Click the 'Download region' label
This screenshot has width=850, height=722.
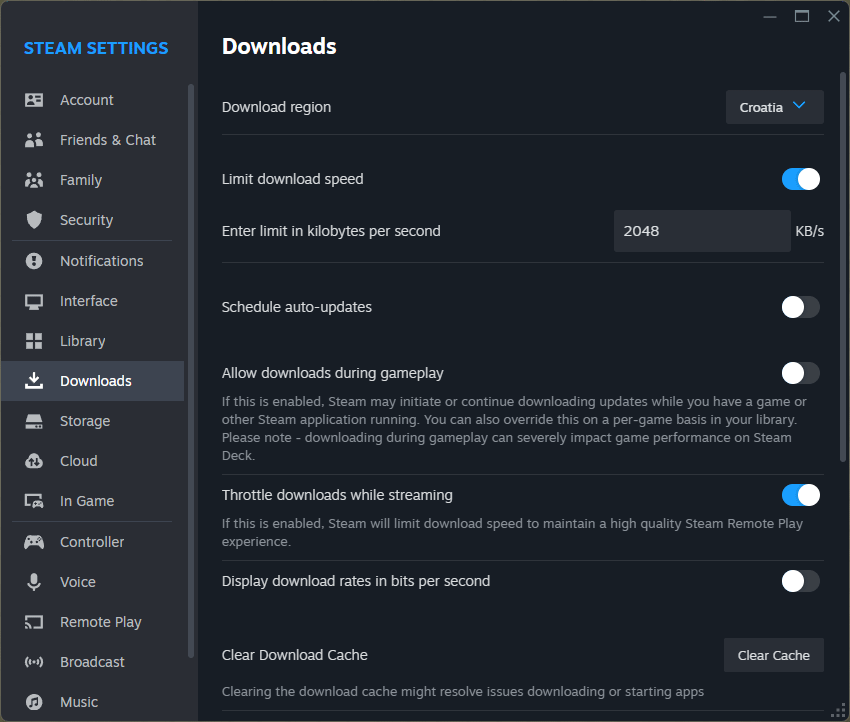click(x=276, y=107)
